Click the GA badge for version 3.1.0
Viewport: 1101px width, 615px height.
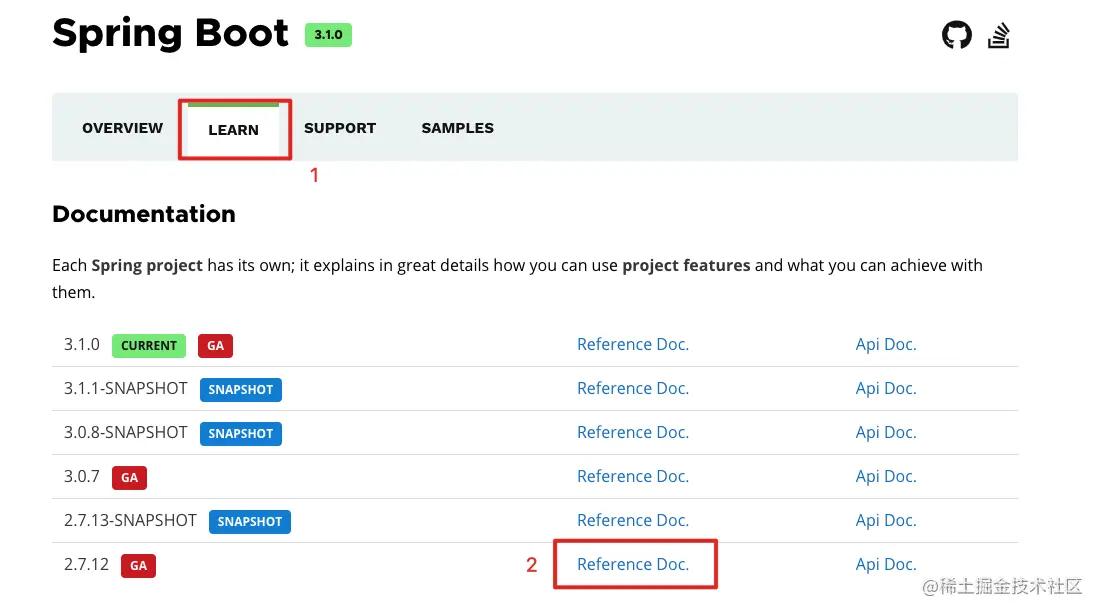tap(215, 345)
